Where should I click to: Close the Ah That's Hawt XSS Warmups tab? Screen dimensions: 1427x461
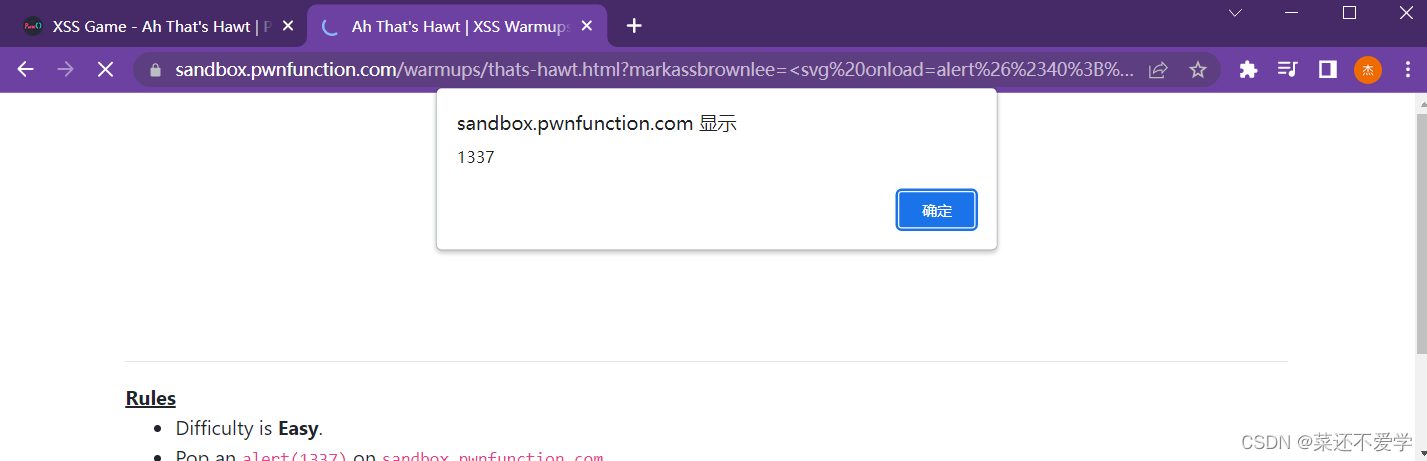click(x=587, y=27)
